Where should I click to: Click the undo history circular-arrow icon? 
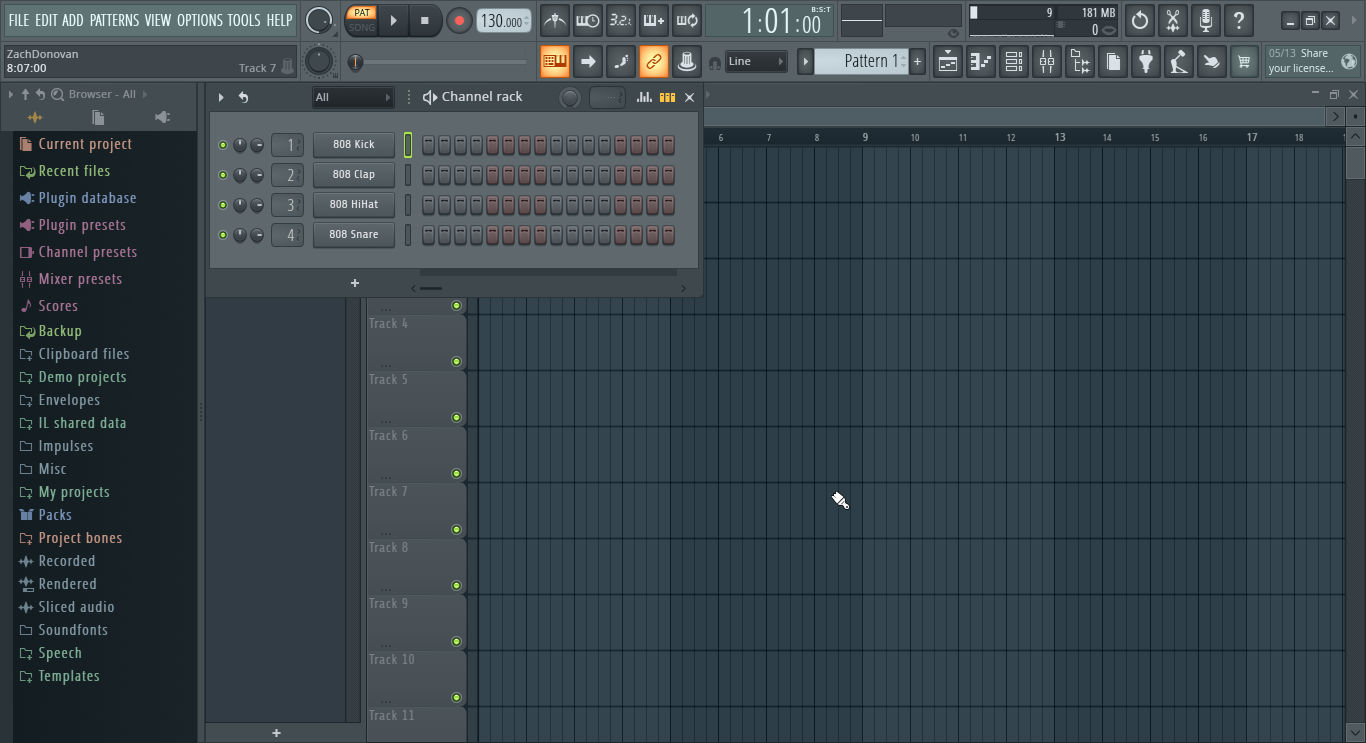click(1140, 20)
